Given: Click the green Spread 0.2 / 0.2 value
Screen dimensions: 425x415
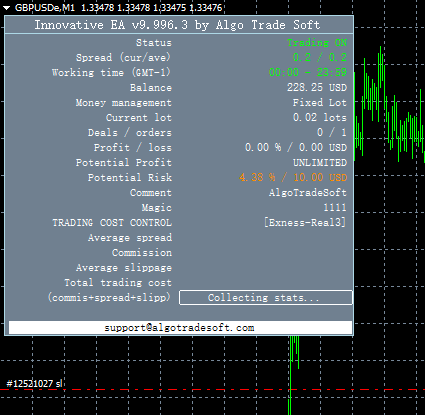Looking at the screenshot, I should pos(320,58).
